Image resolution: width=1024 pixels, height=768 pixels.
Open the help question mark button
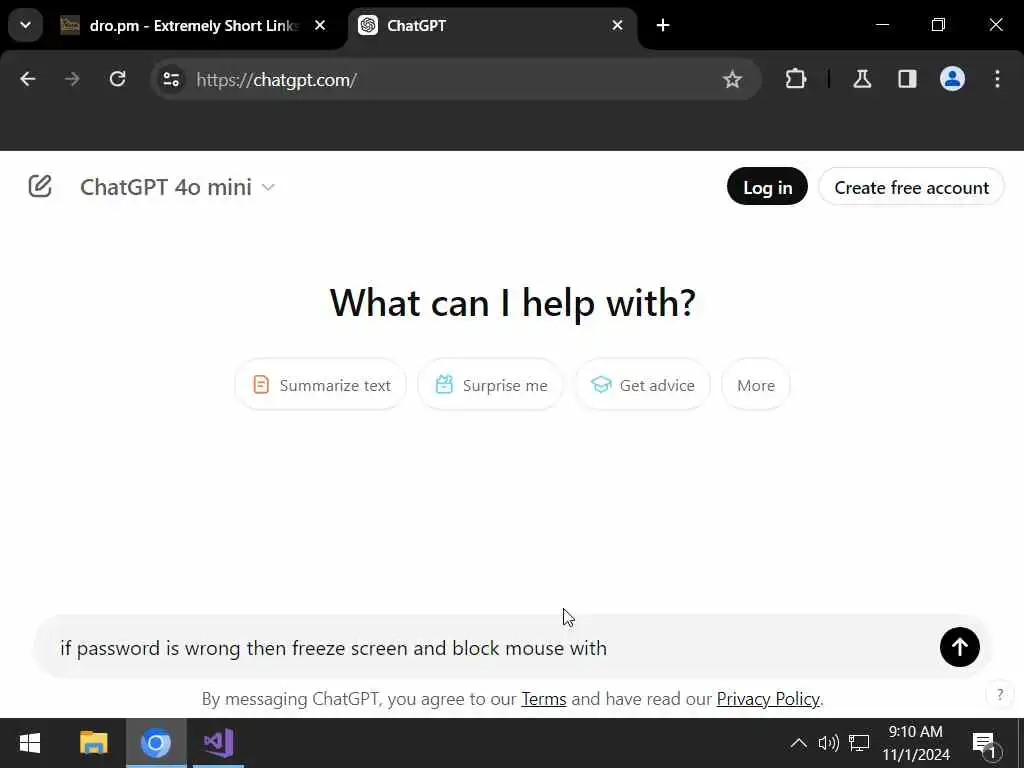(1000, 694)
